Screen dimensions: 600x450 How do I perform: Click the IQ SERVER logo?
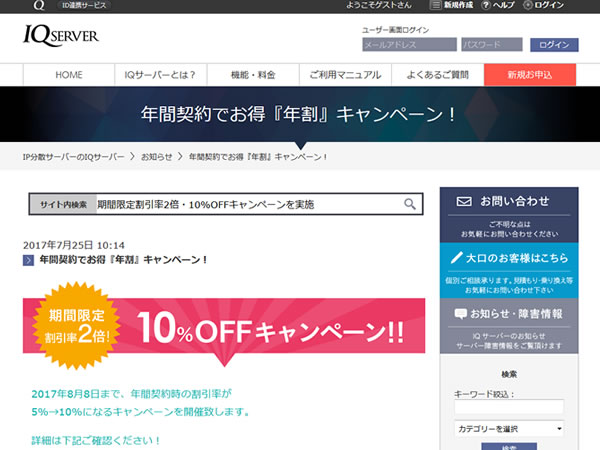61,36
